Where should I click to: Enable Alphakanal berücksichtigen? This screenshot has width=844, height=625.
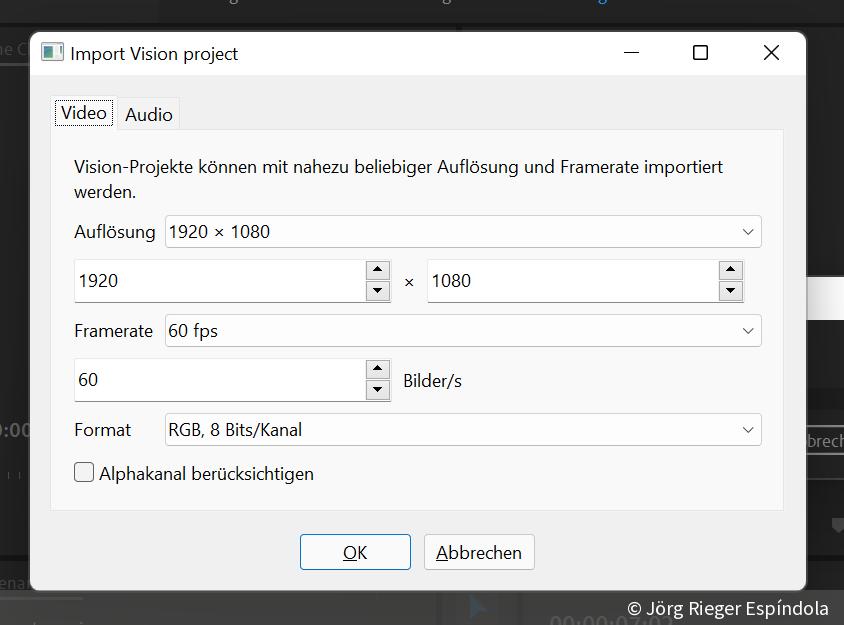point(84,472)
